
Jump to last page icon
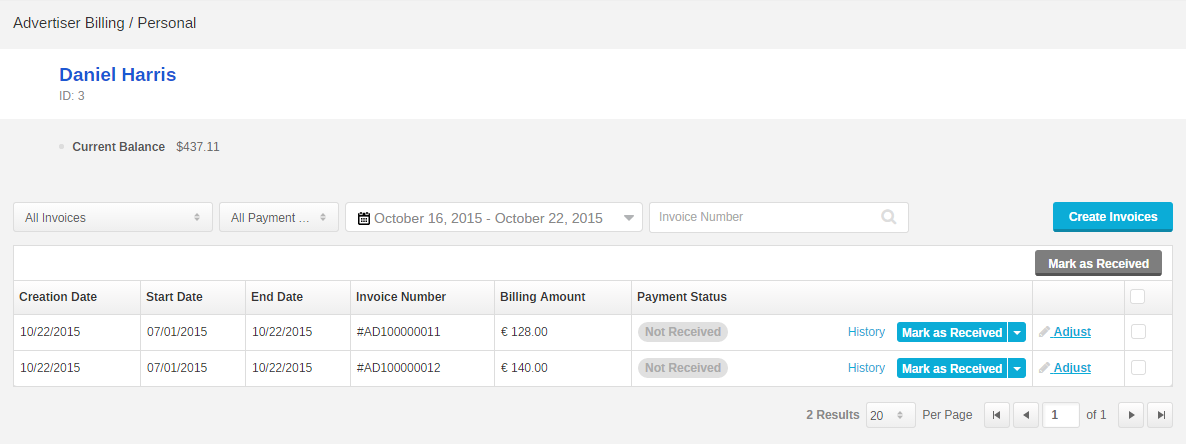click(x=1160, y=415)
